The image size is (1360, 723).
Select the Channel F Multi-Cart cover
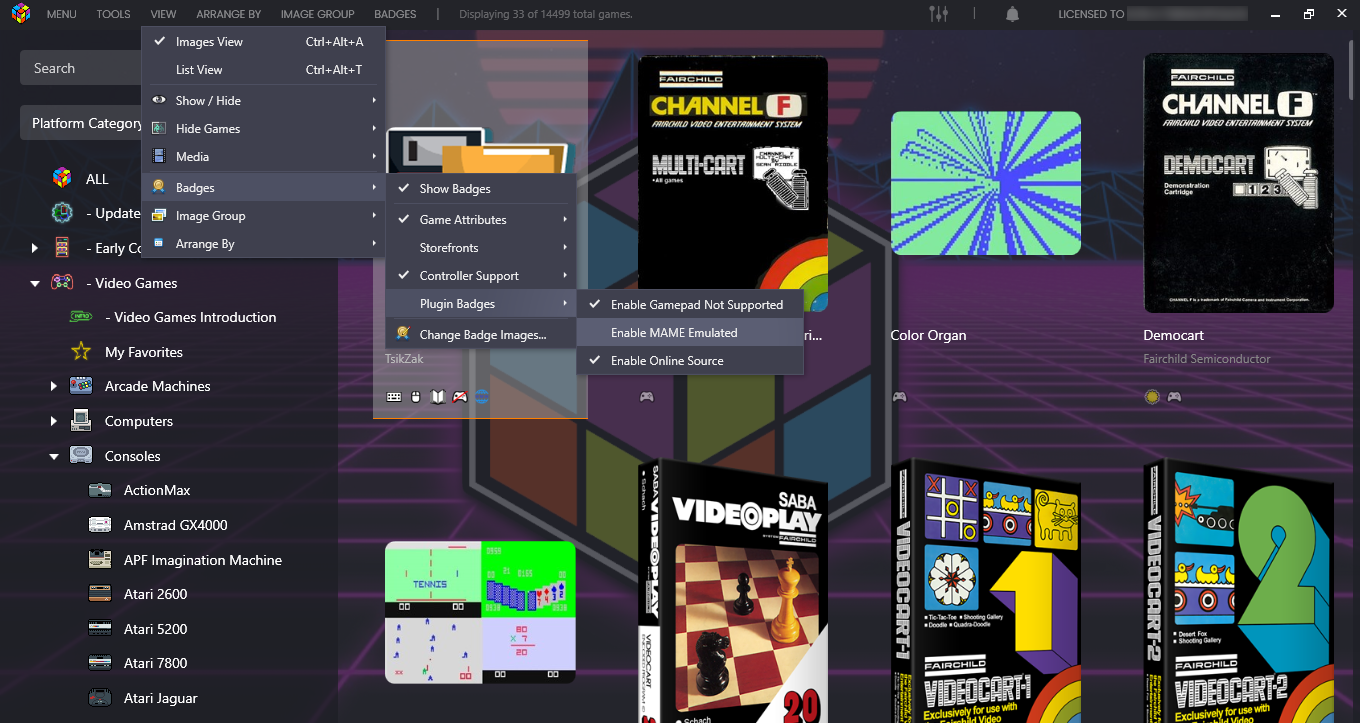733,184
